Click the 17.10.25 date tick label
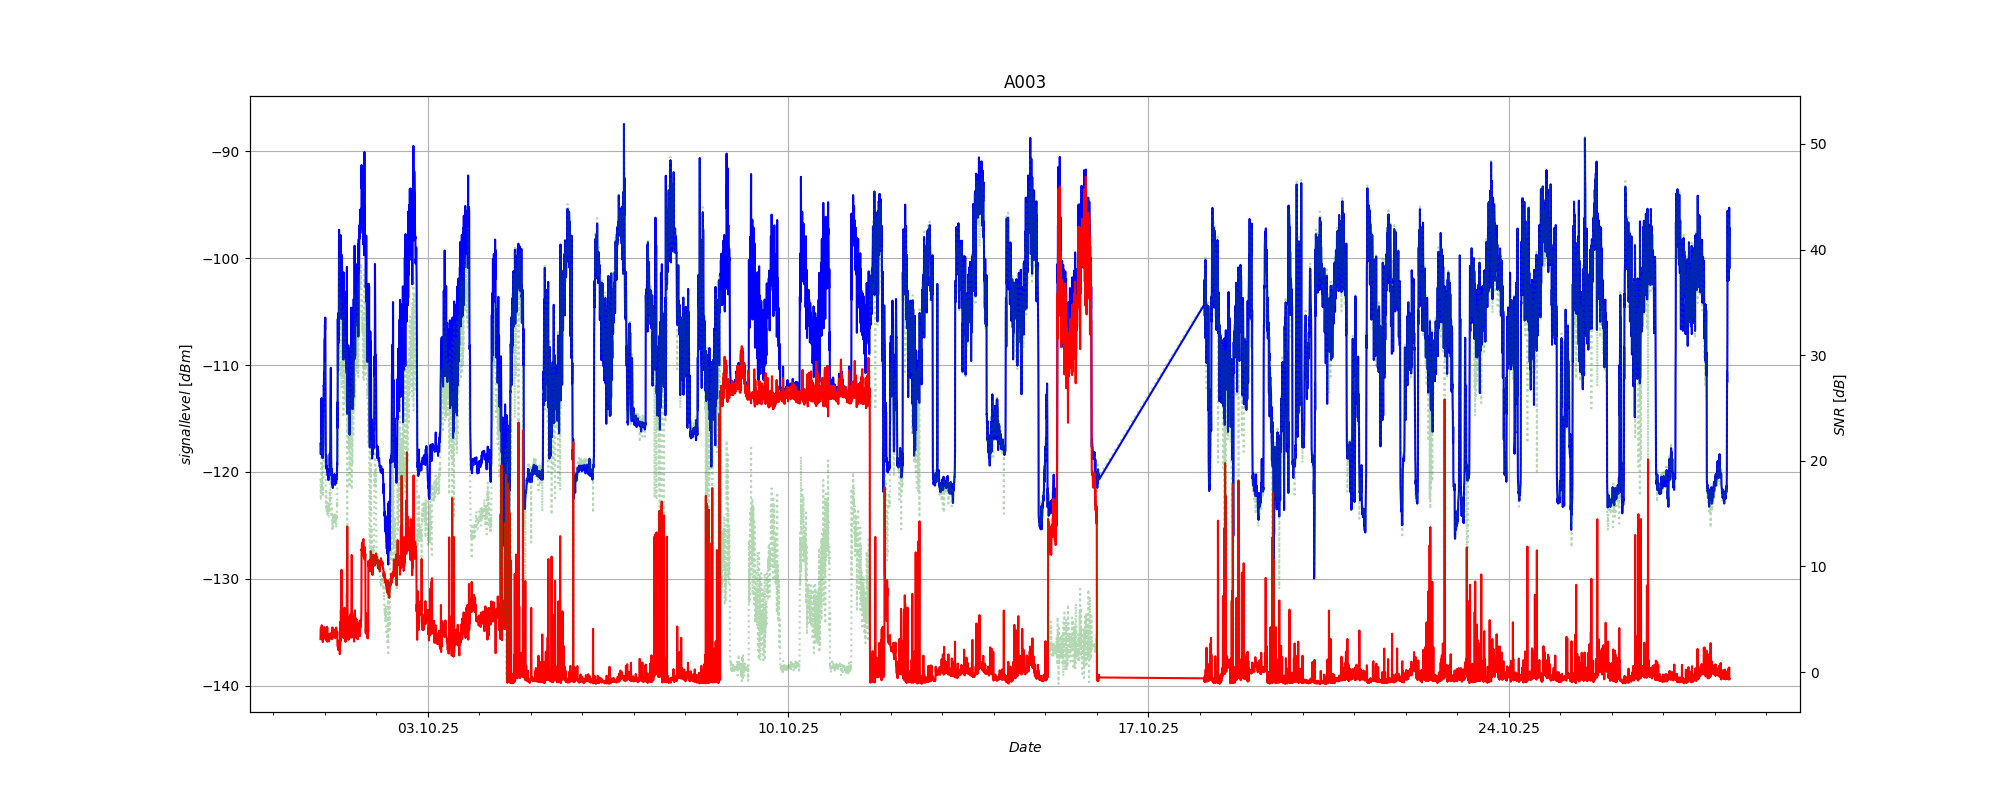2000x800 pixels. (x=1148, y=728)
